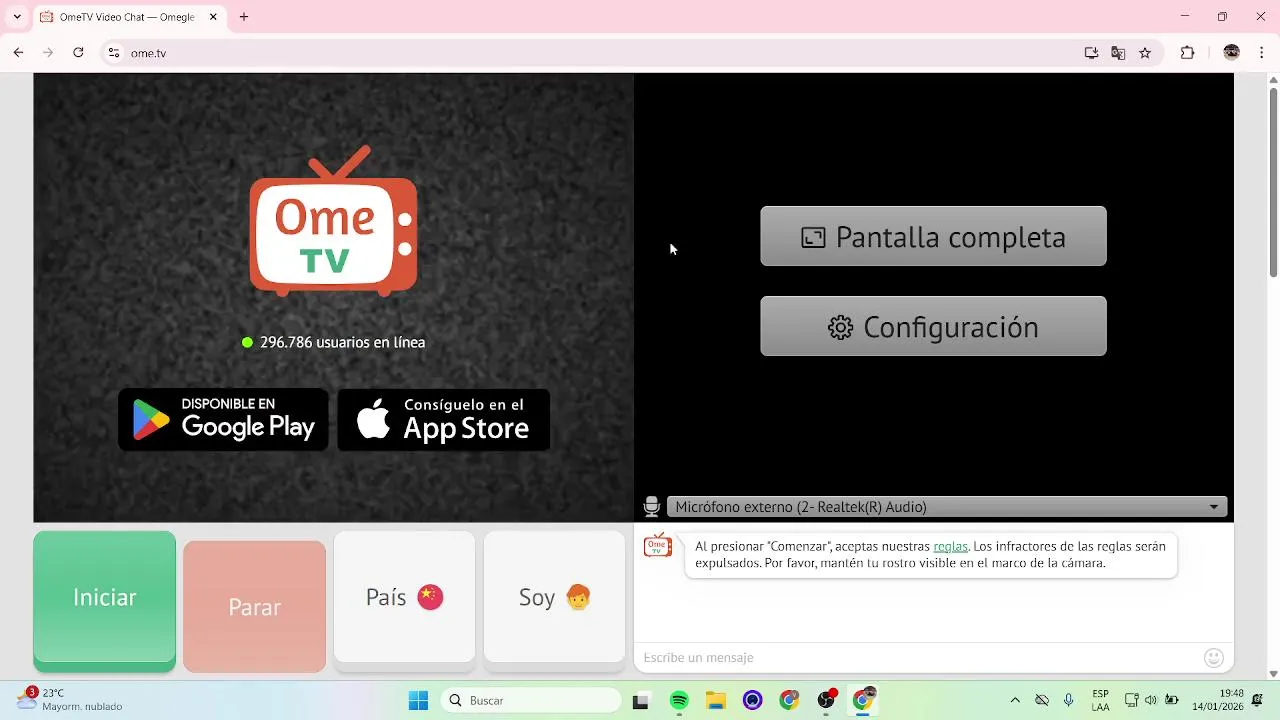Viewport: 1280px width, 720px height.
Task: Click the translate page icon
Action: 1118,53
